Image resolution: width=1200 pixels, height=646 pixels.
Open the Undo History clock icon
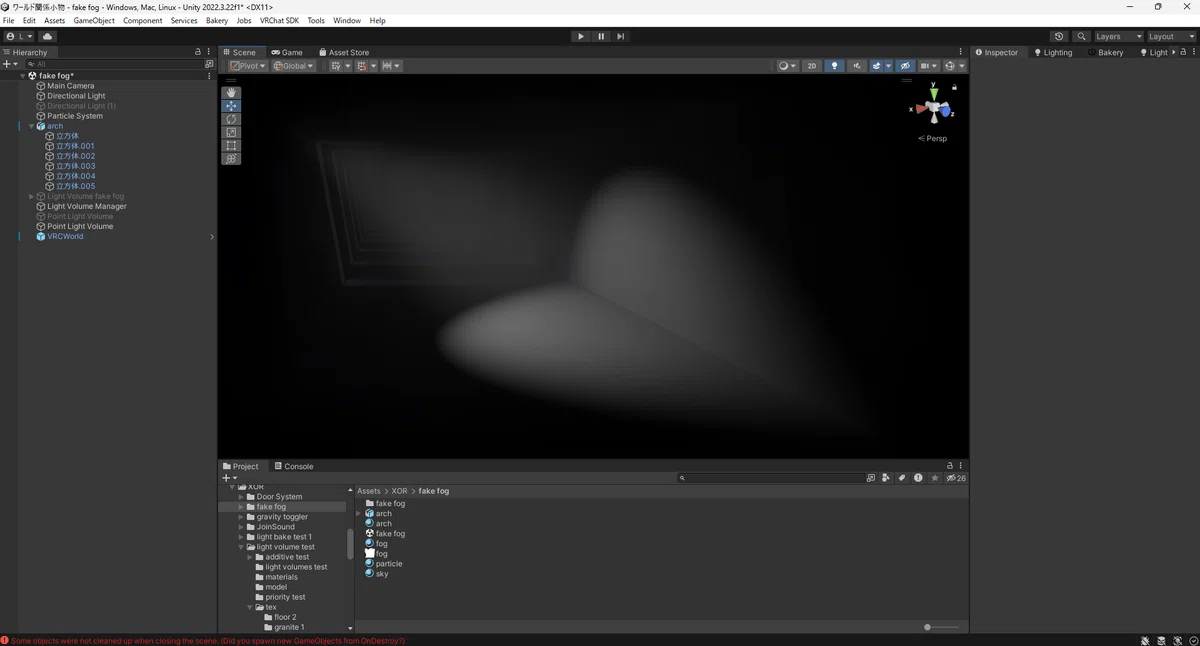tap(1059, 36)
